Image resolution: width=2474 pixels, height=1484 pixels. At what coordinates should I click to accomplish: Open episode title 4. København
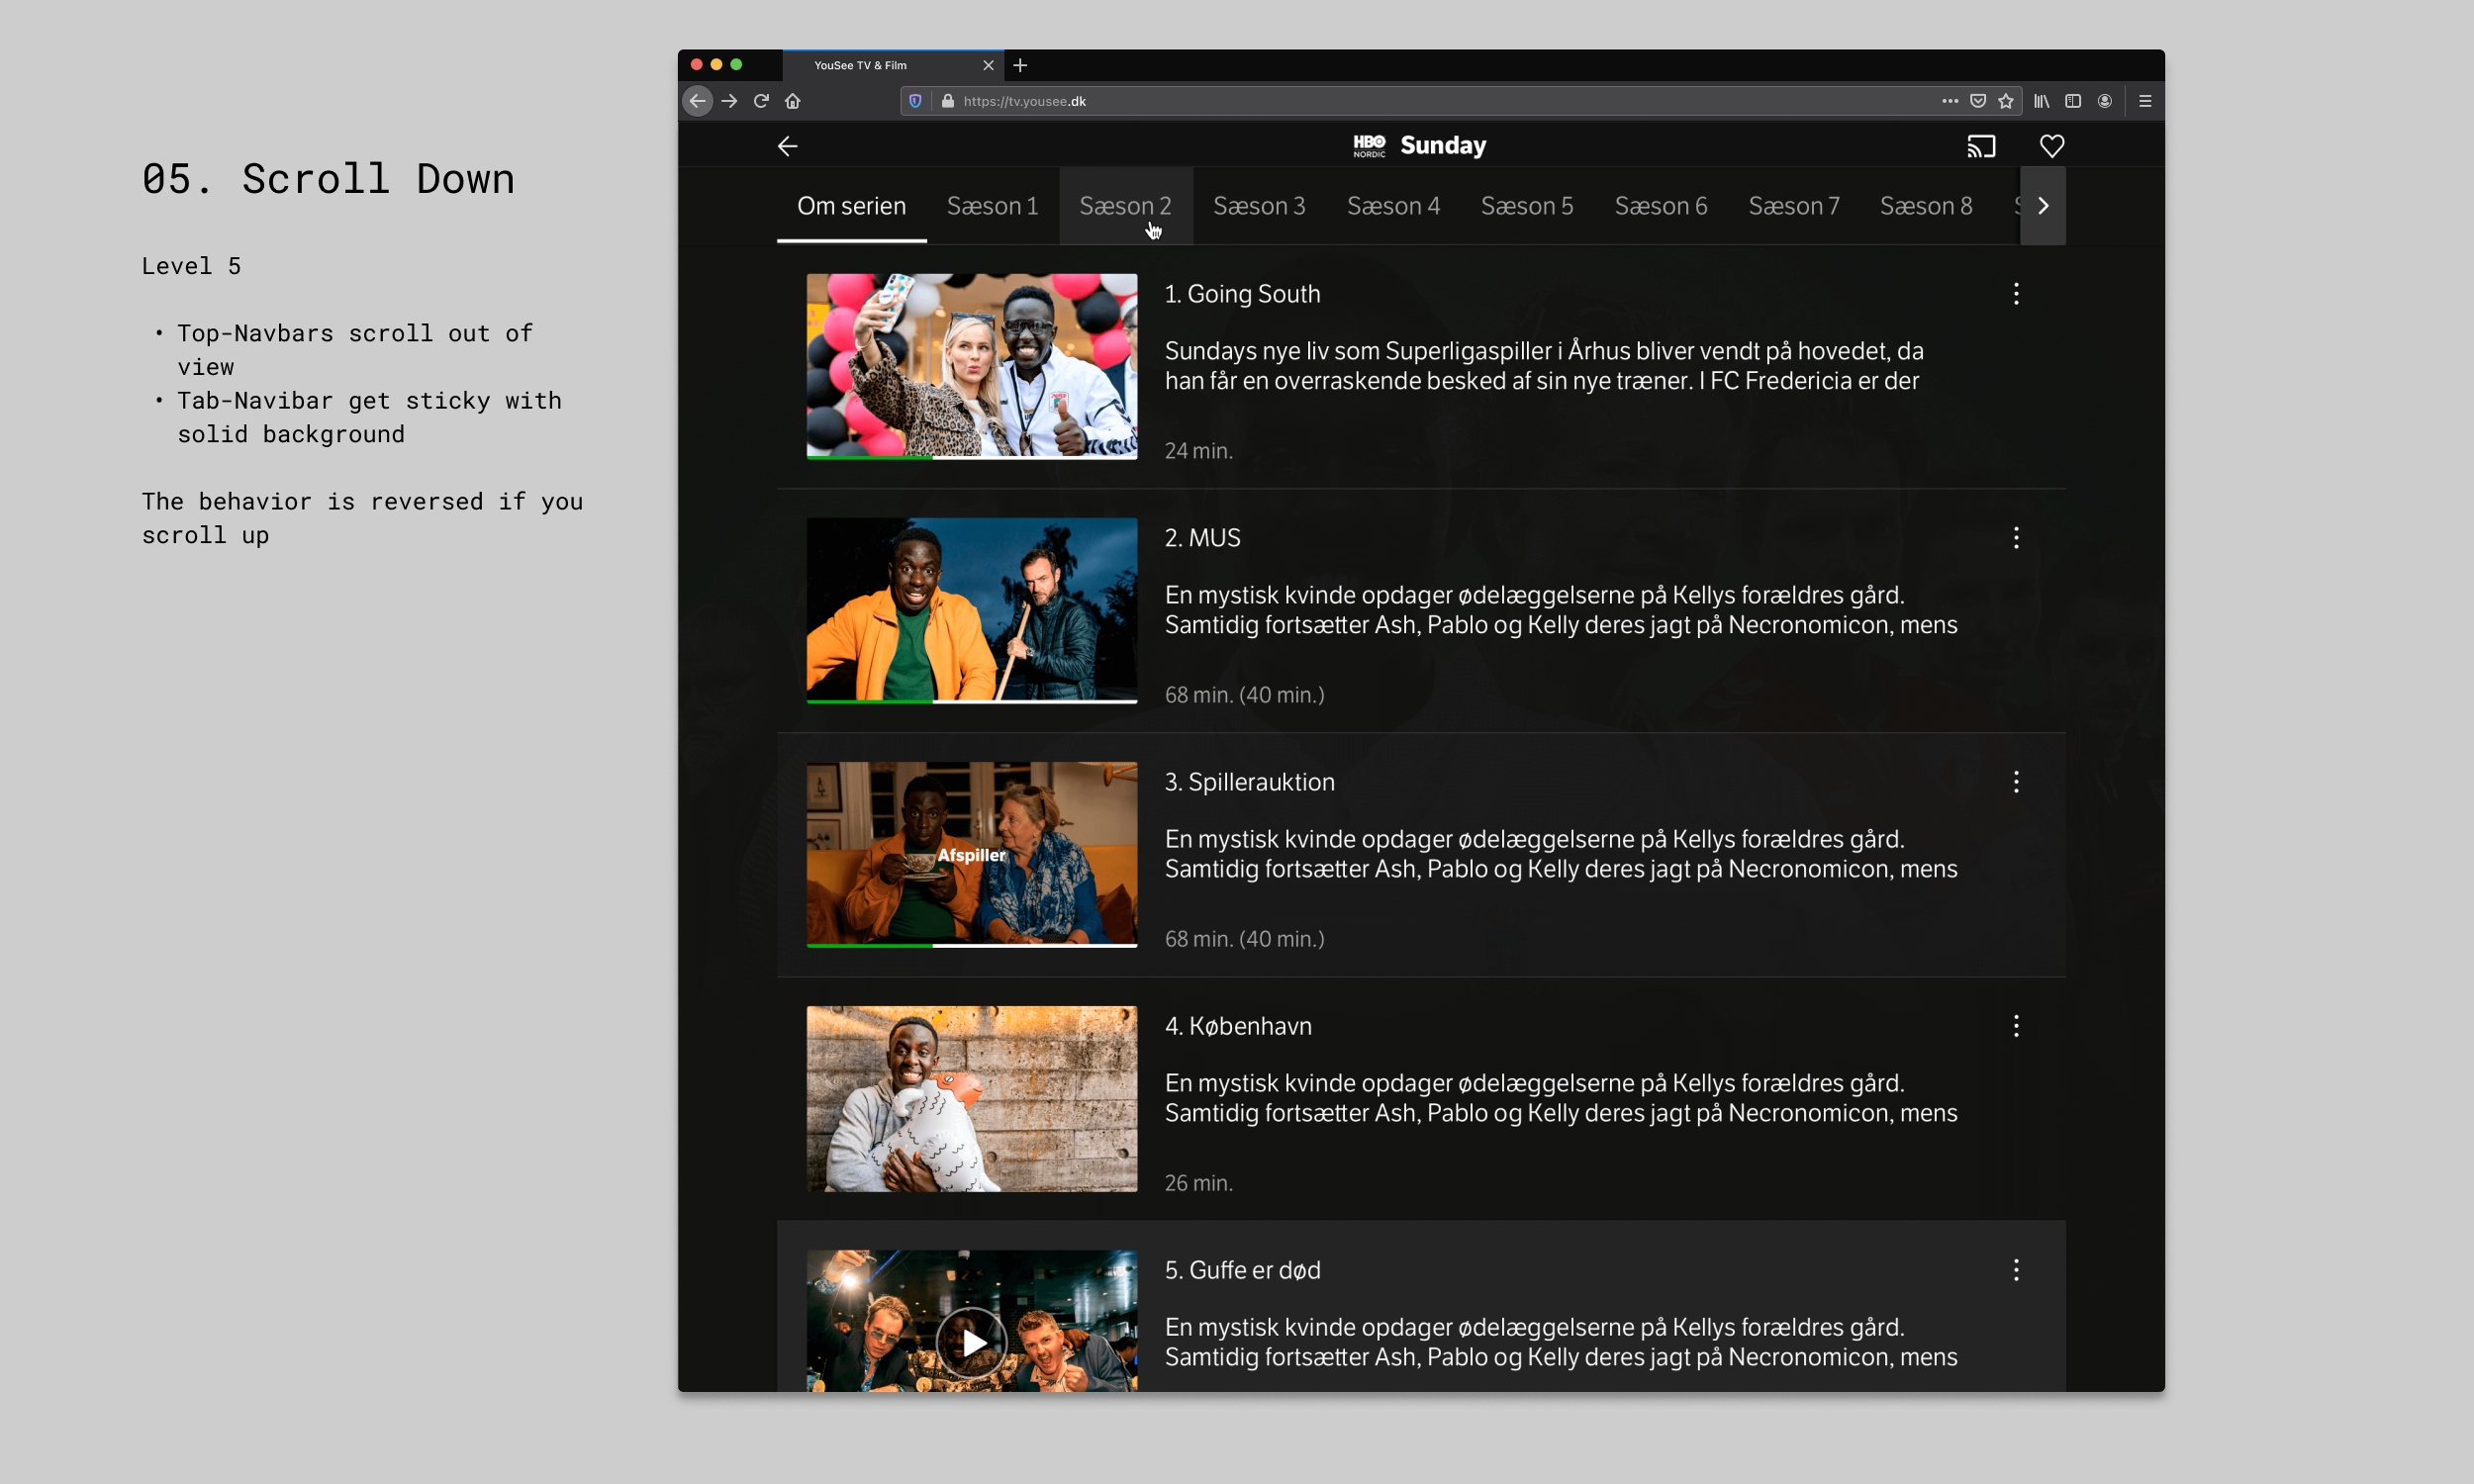tap(1238, 1026)
